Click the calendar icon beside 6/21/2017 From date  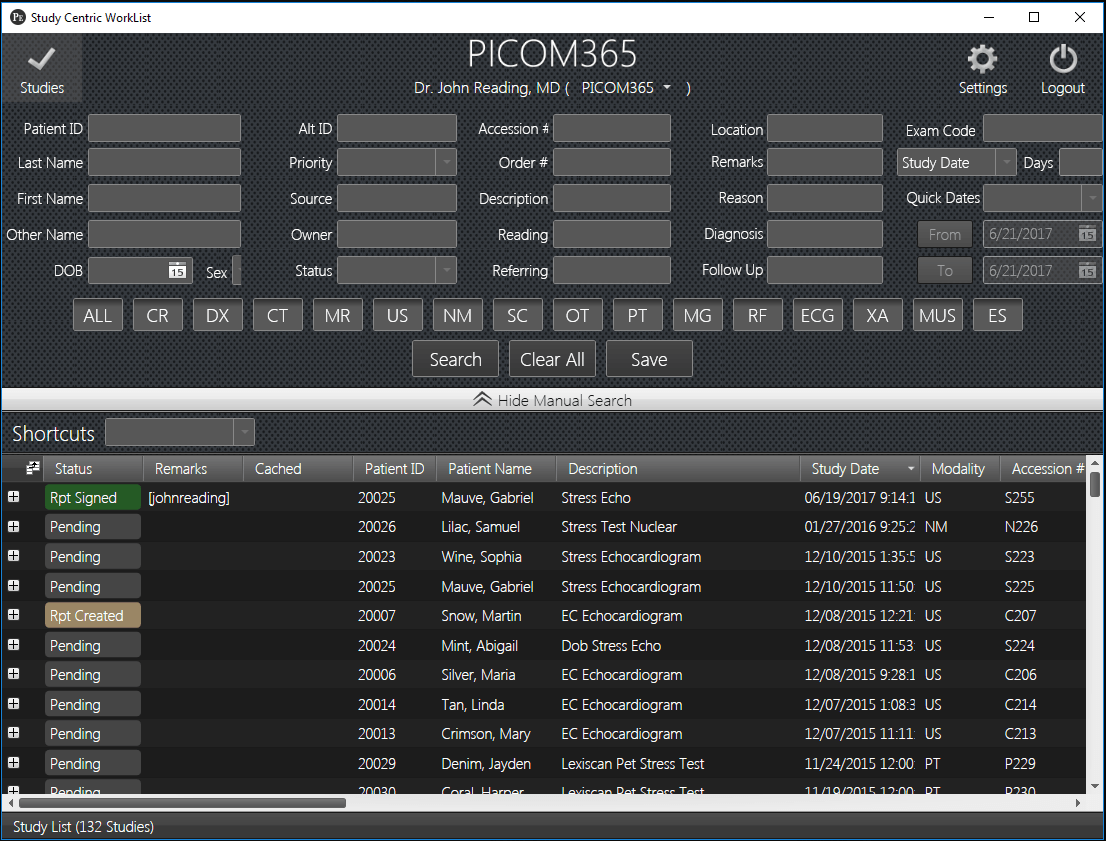(1088, 233)
